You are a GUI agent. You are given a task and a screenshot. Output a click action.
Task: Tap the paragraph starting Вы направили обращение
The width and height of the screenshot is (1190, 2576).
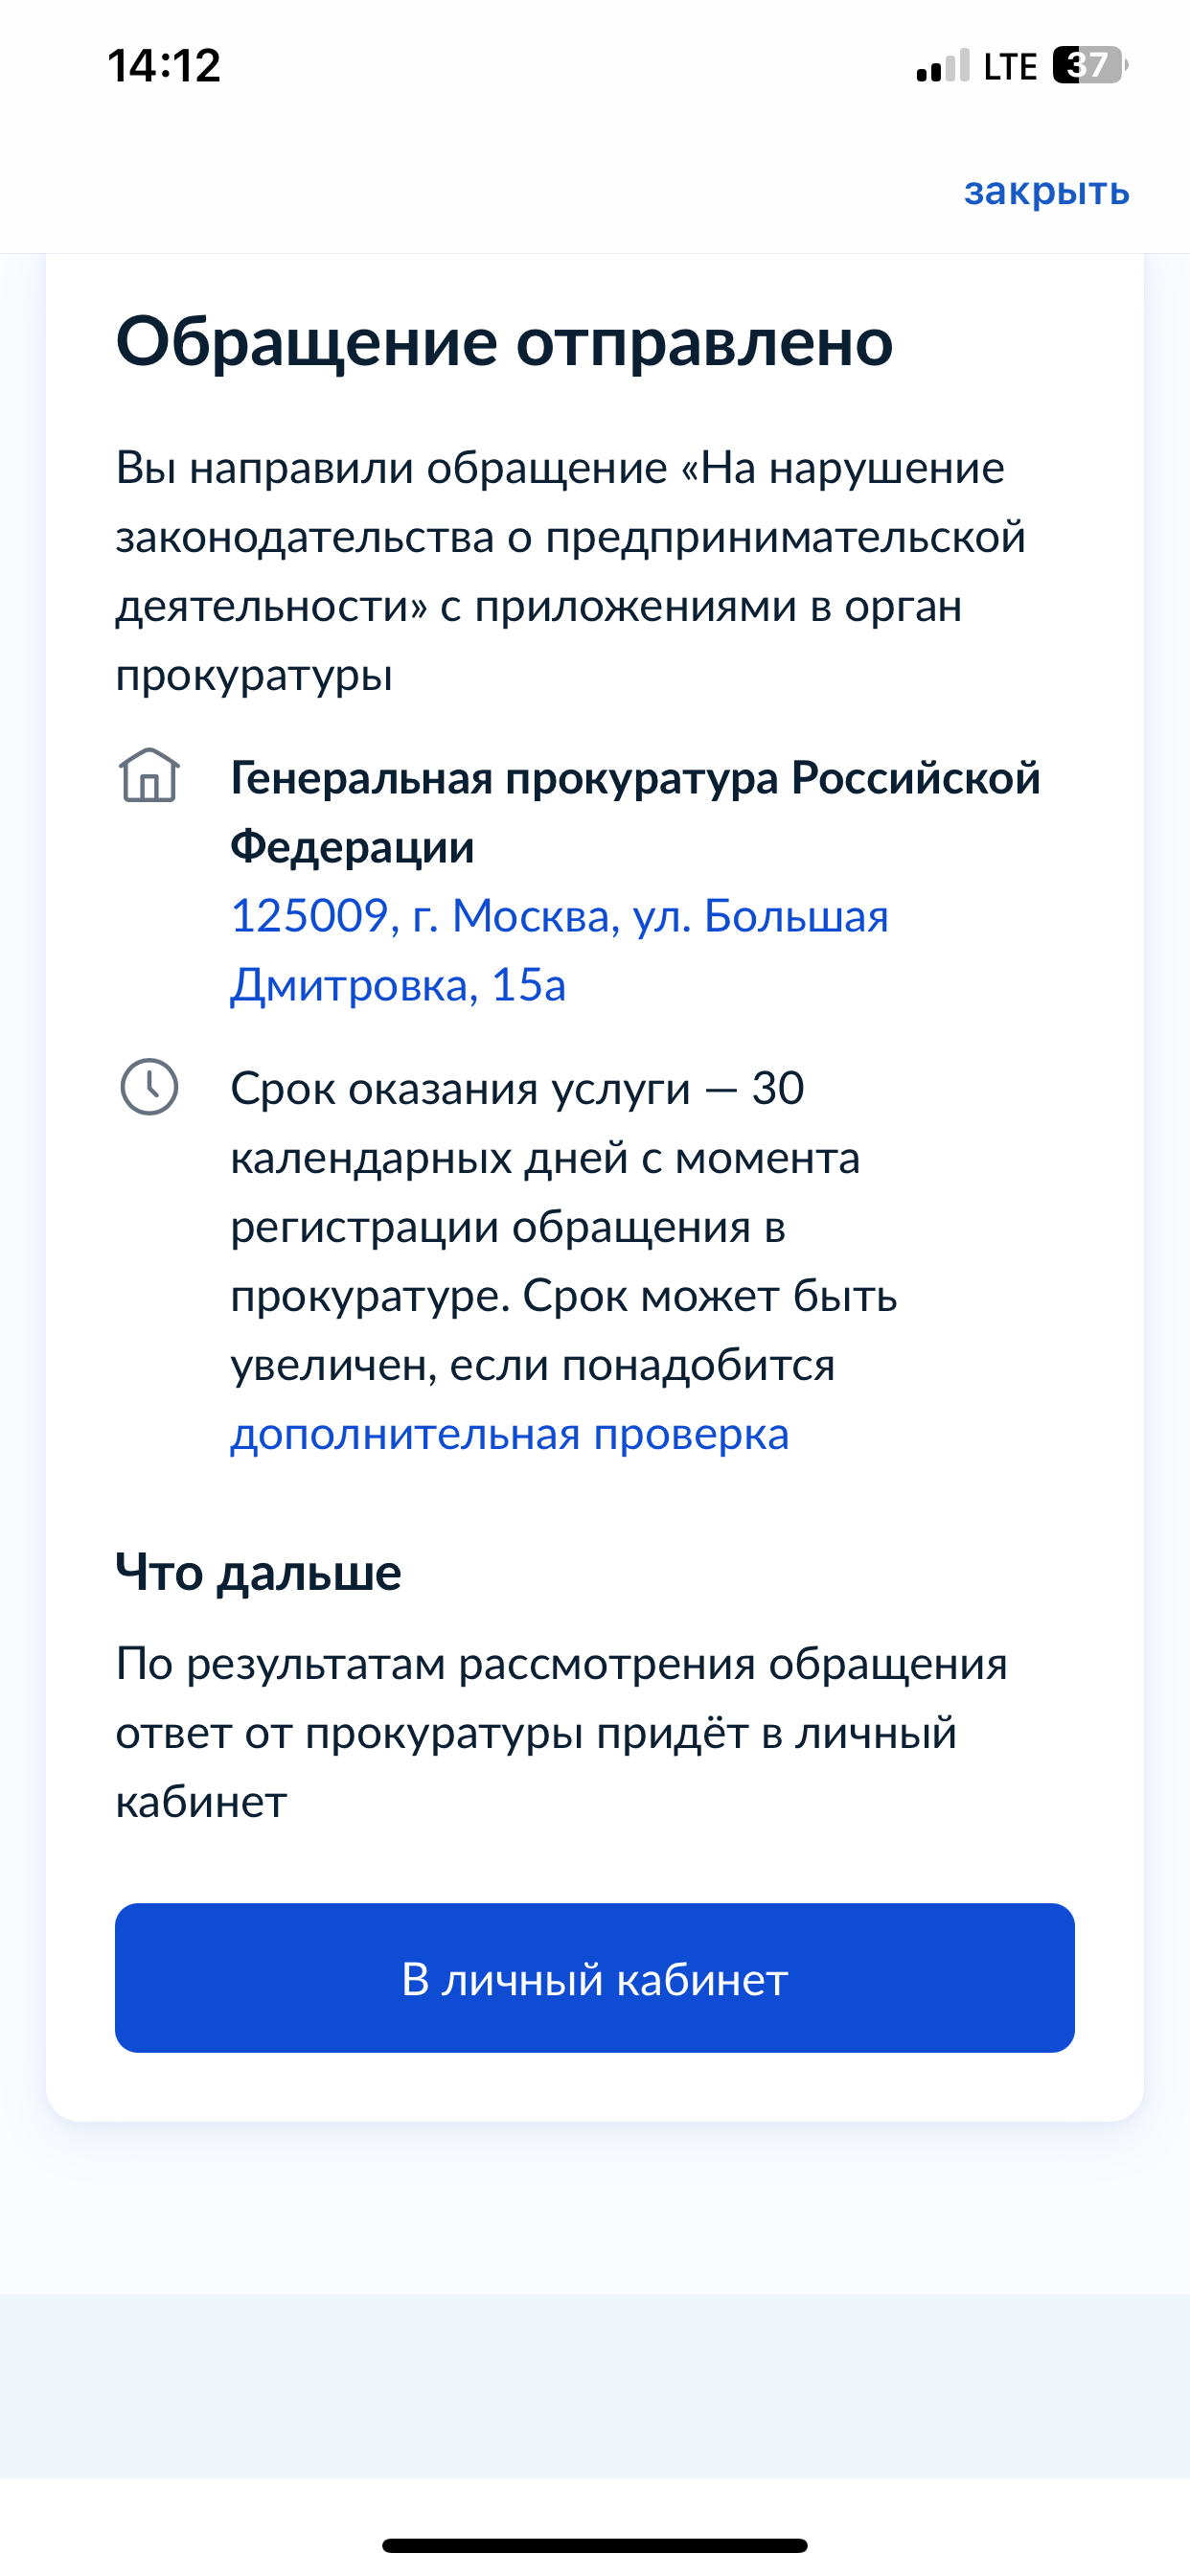tap(571, 571)
